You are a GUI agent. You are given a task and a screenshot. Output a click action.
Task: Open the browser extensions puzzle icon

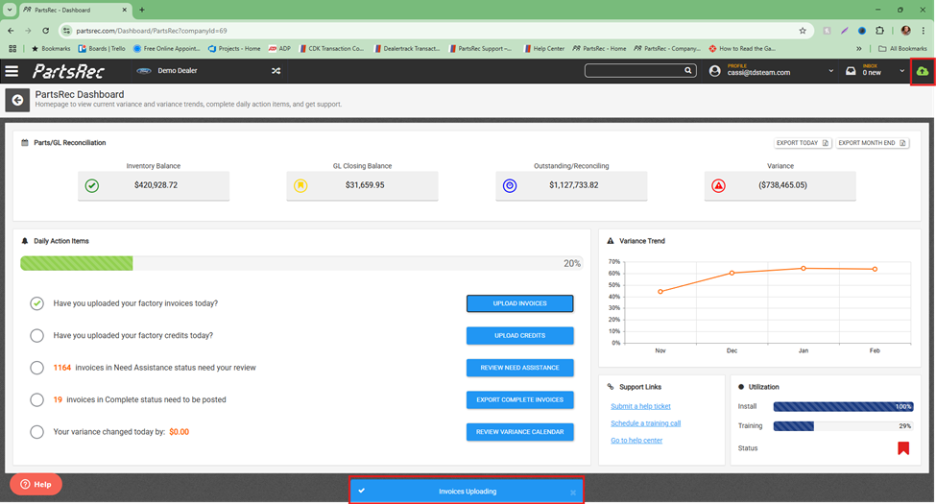pos(879,30)
